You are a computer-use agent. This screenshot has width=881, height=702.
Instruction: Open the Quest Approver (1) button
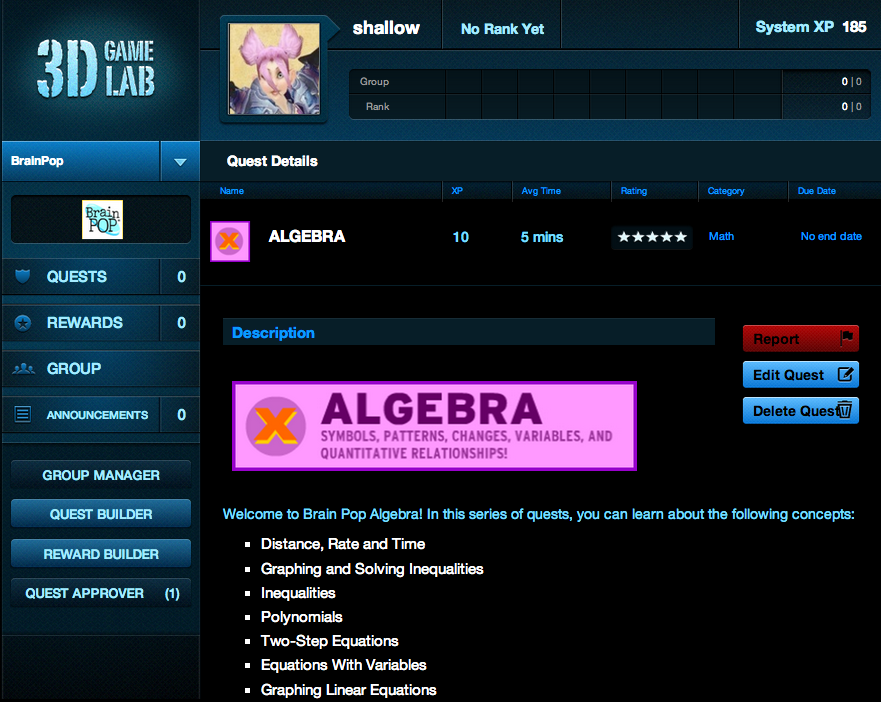101,593
